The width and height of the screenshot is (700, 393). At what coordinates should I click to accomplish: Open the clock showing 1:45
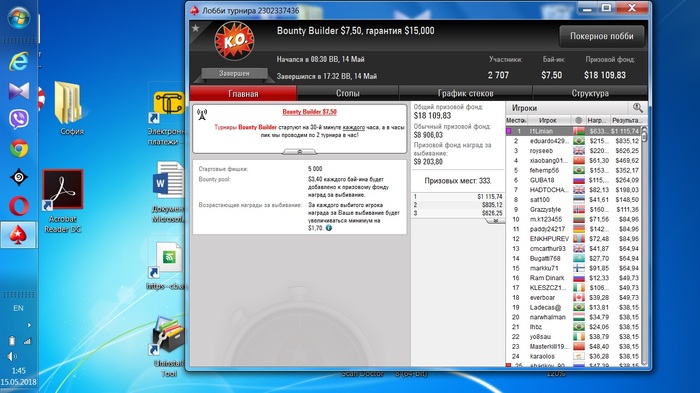[x=19, y=371]
